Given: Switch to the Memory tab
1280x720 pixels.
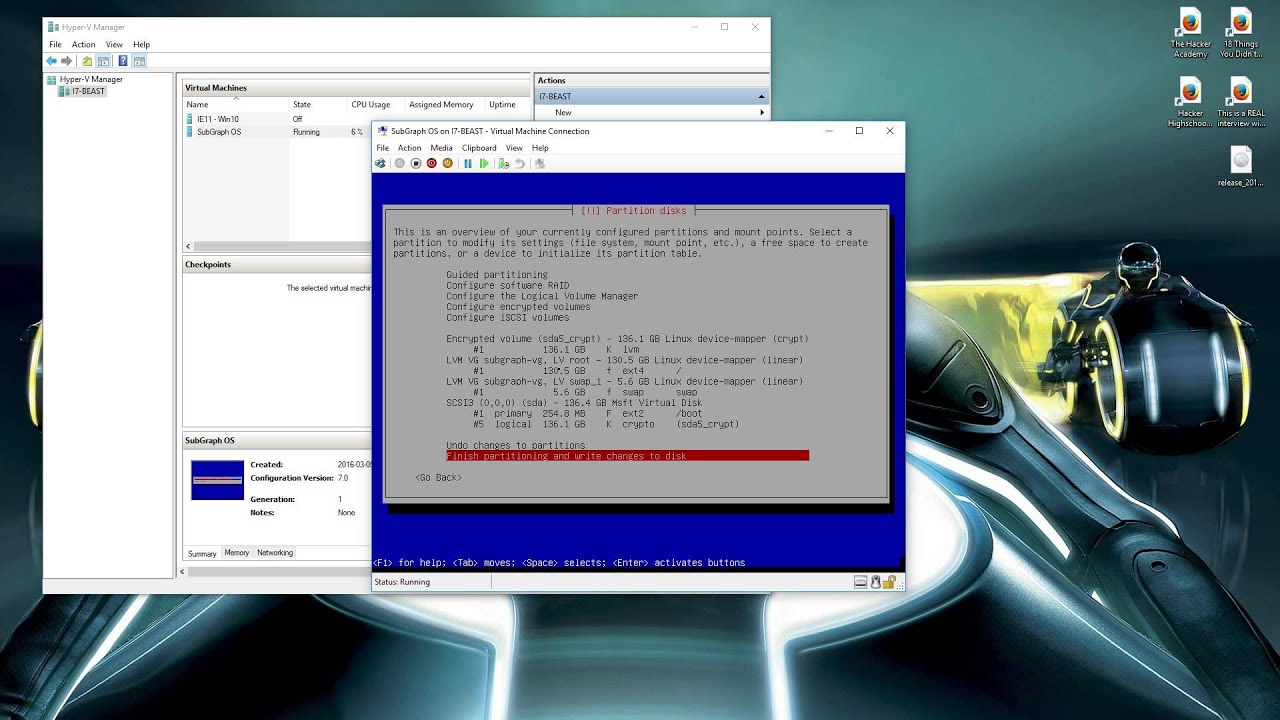Looking at the screenshot, I should pos(237,553).
